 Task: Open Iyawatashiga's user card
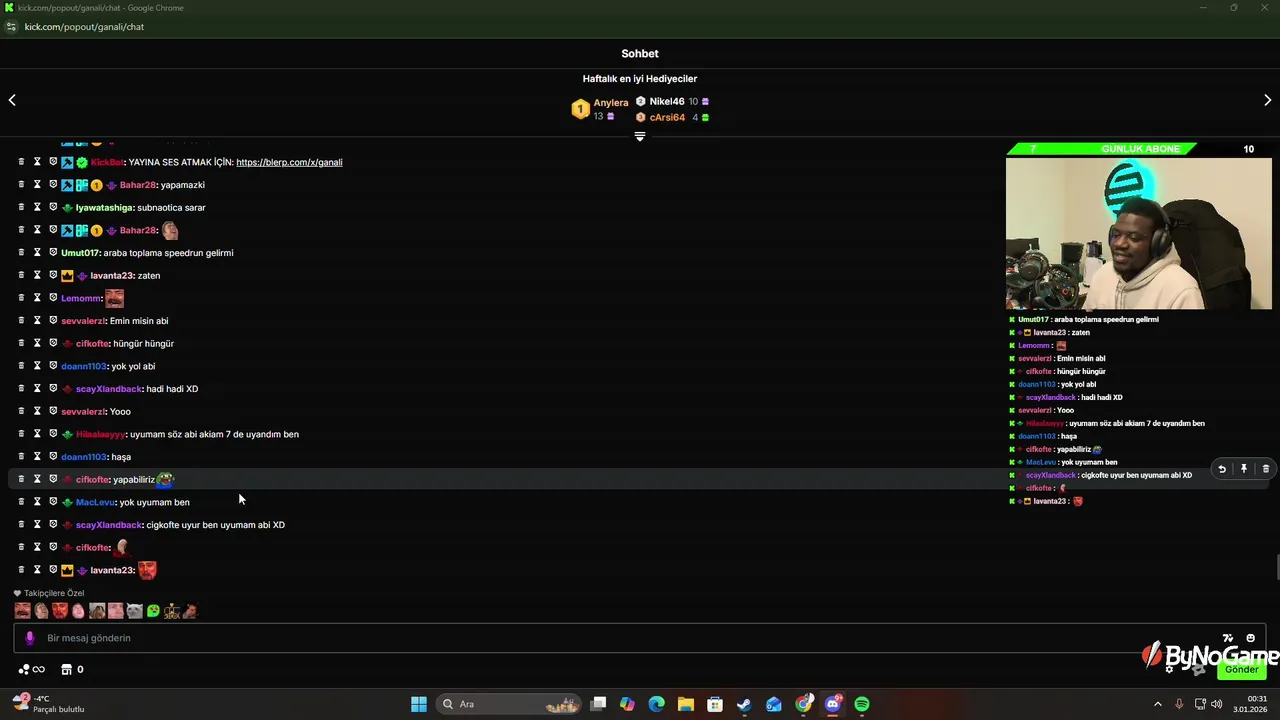(104, 207)
